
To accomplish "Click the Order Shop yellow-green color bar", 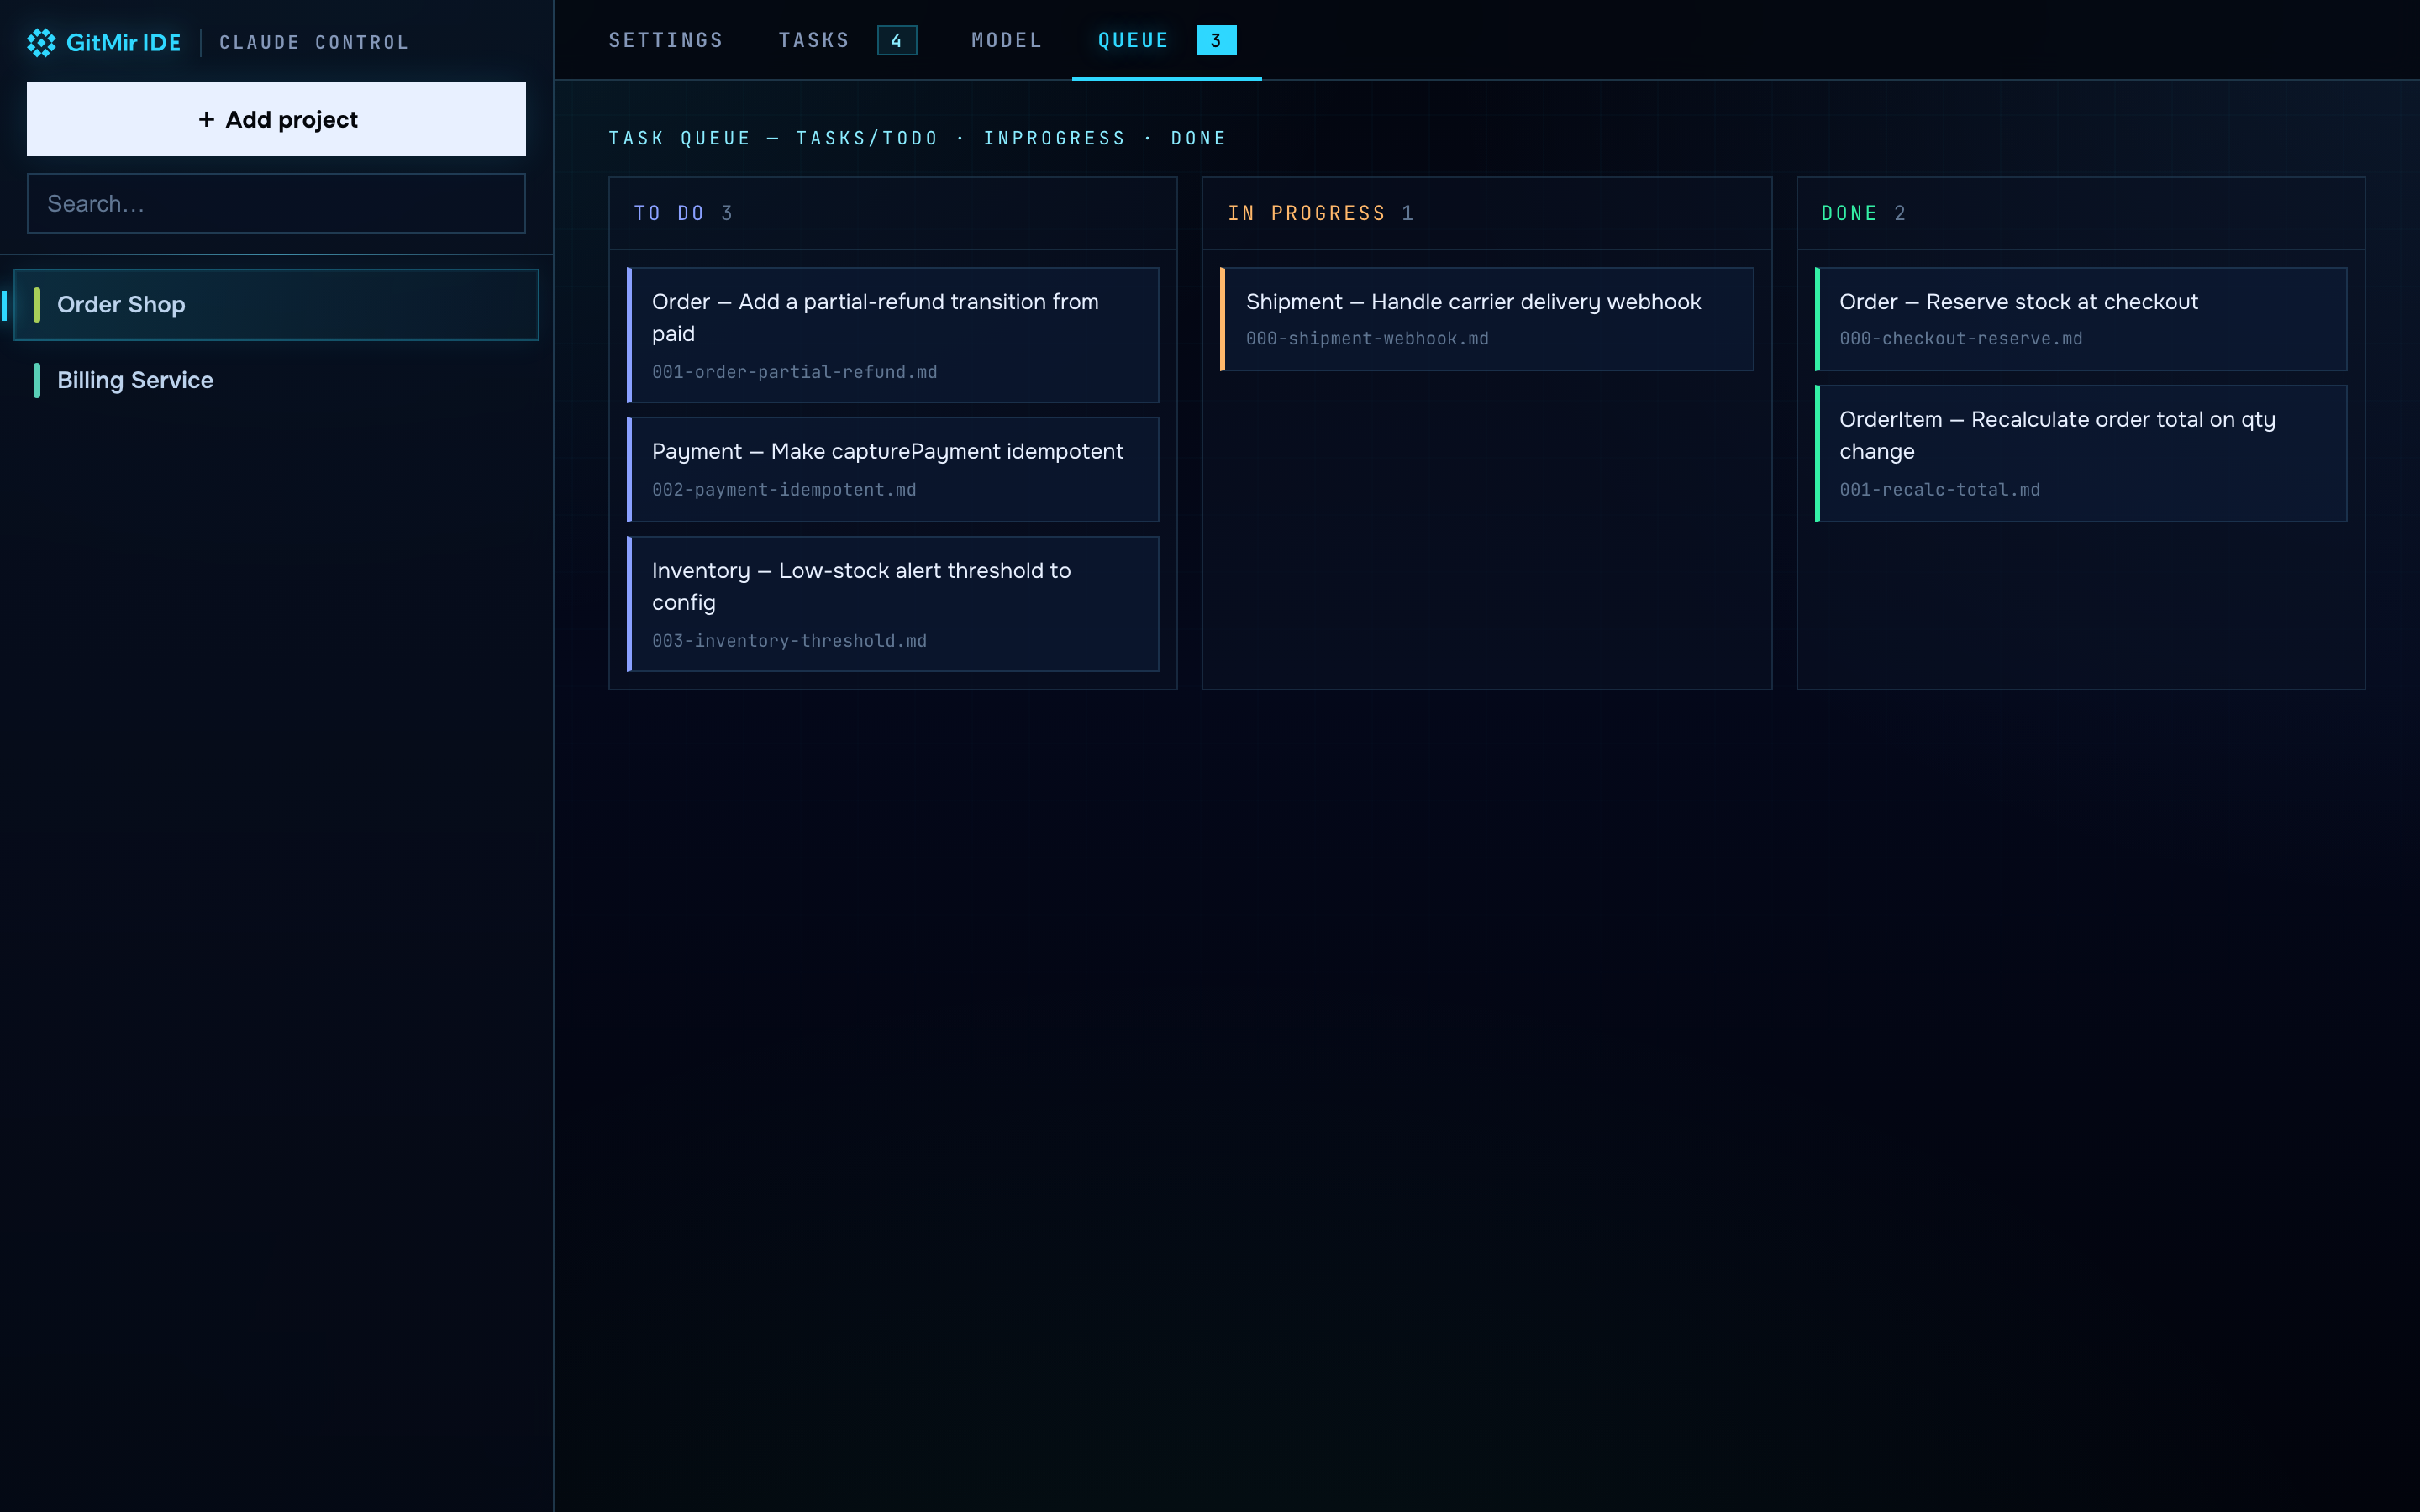I will coord(37,304).
